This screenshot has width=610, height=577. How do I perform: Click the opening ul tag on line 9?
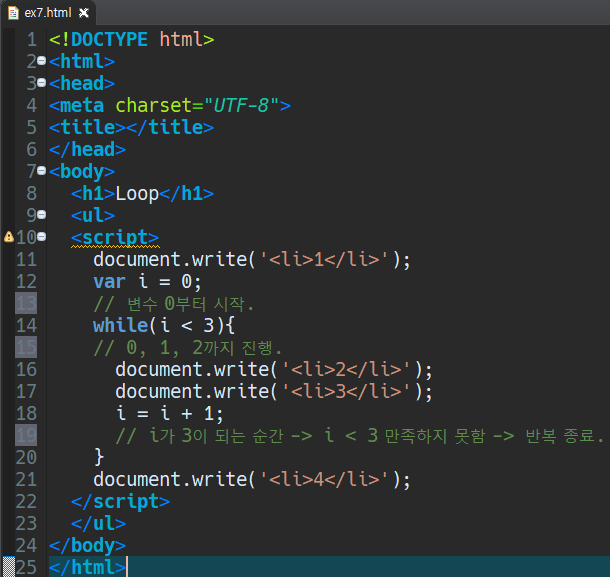(93, 216)
